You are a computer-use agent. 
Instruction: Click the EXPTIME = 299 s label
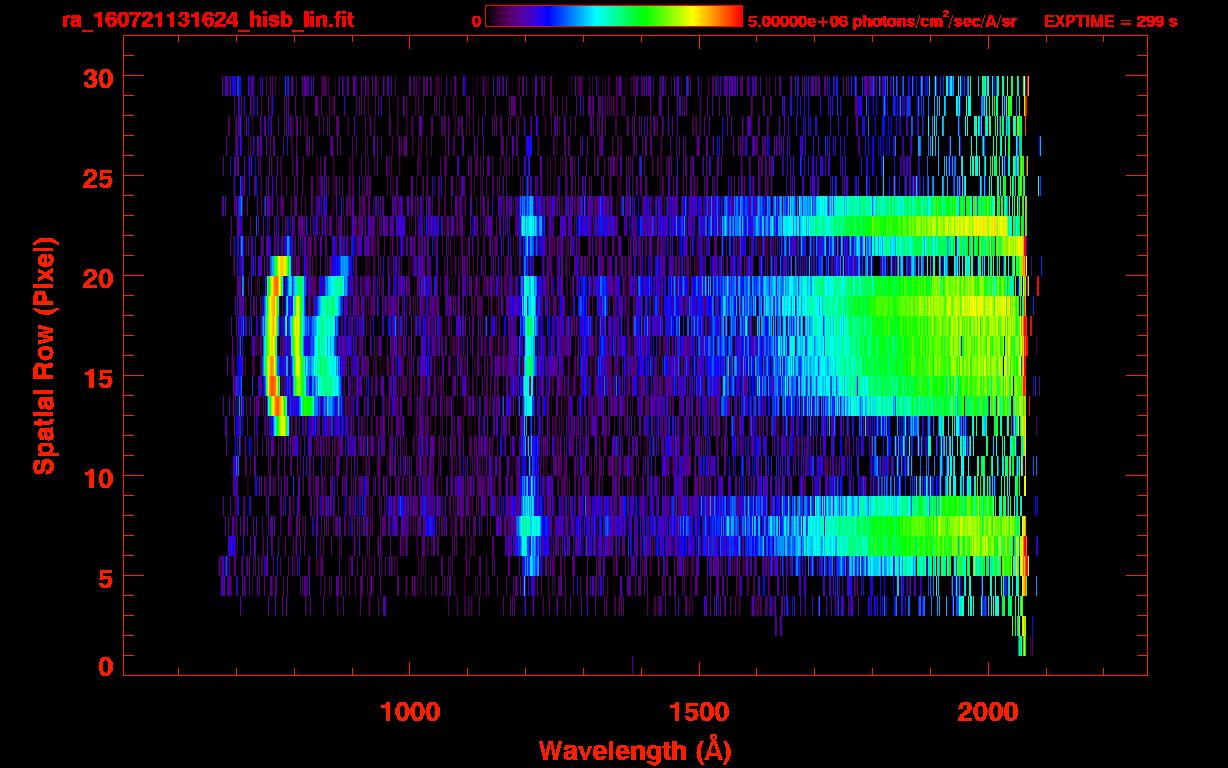(1110, 21)
